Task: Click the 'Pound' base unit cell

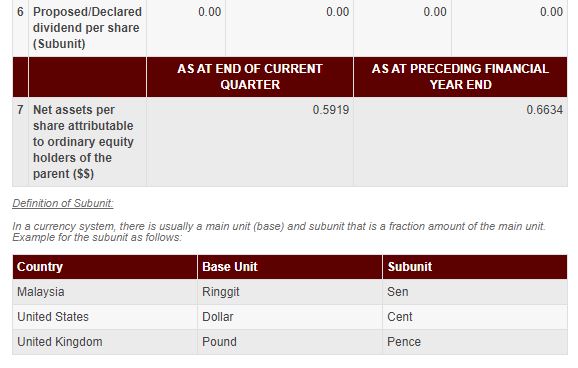Action: [290, 342]
